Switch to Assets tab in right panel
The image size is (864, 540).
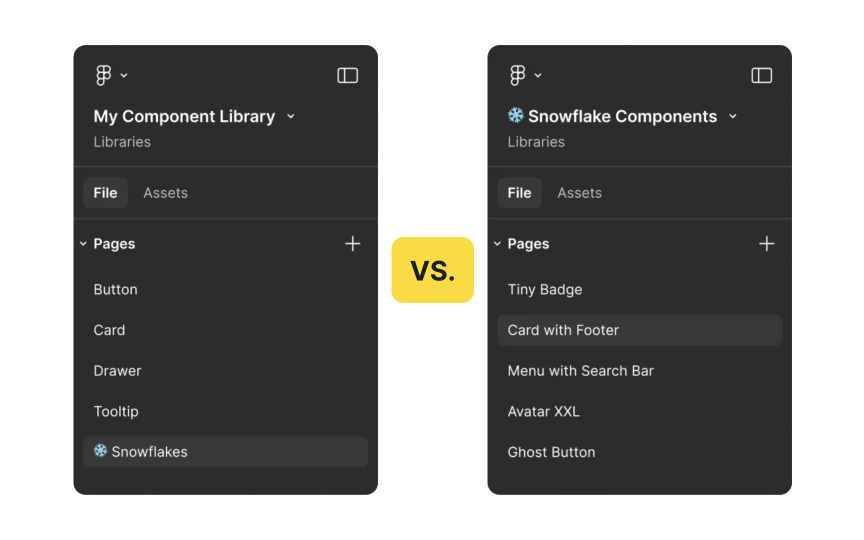[x=579, y=193]
